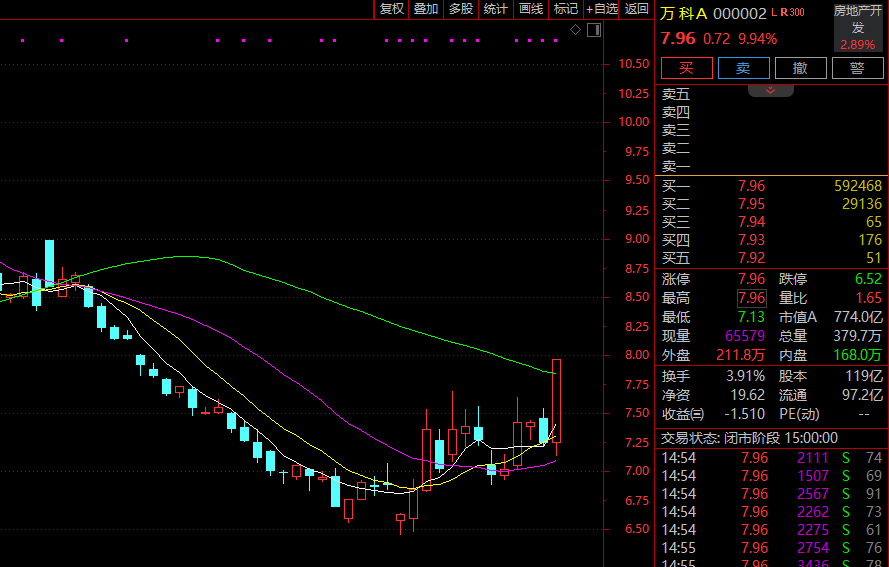The width and height of the screenshot is (889, 567).
Task: Select the 叠加 overlay option
Action: coord(426,9)
